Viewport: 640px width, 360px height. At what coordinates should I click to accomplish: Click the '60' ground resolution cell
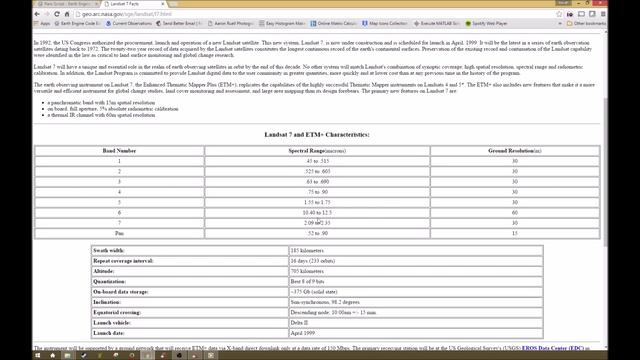point(515,213)
